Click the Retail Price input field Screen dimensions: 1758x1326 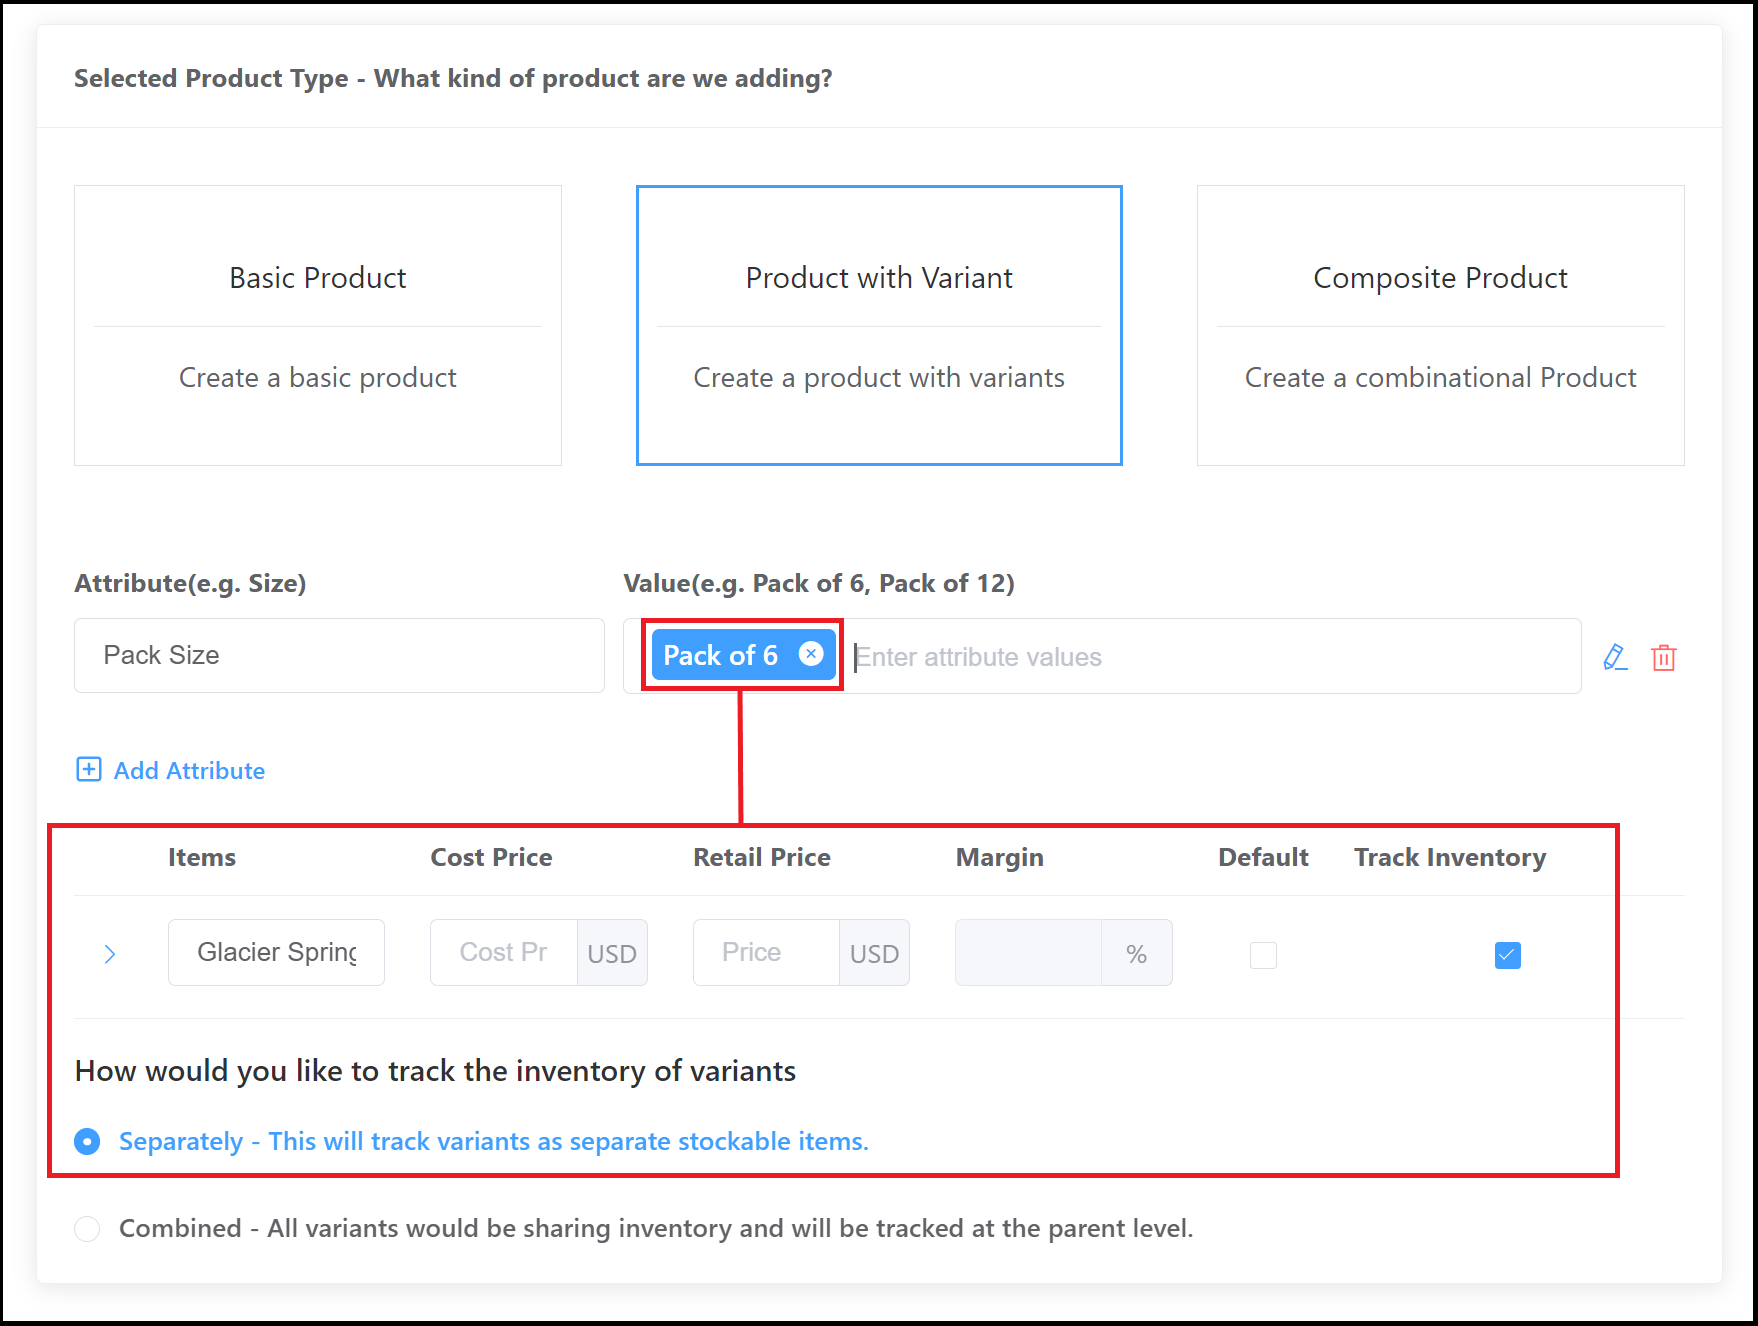[x=765, y=953]
